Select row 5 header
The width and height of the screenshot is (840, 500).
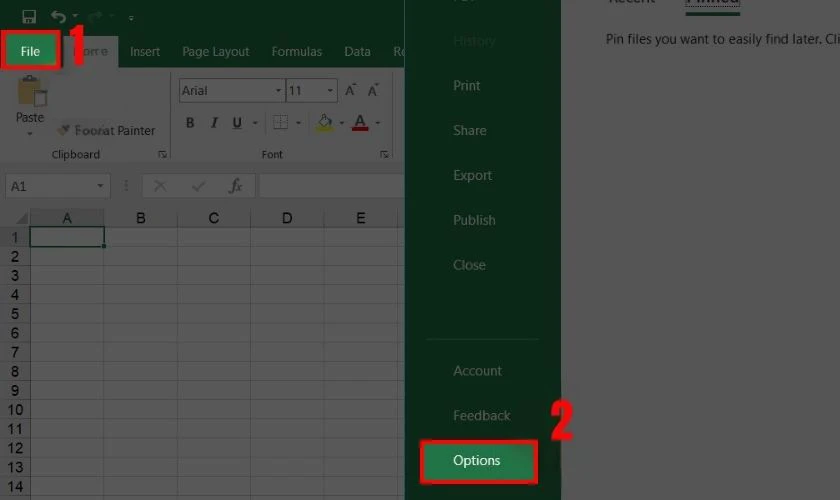point(15,314)
